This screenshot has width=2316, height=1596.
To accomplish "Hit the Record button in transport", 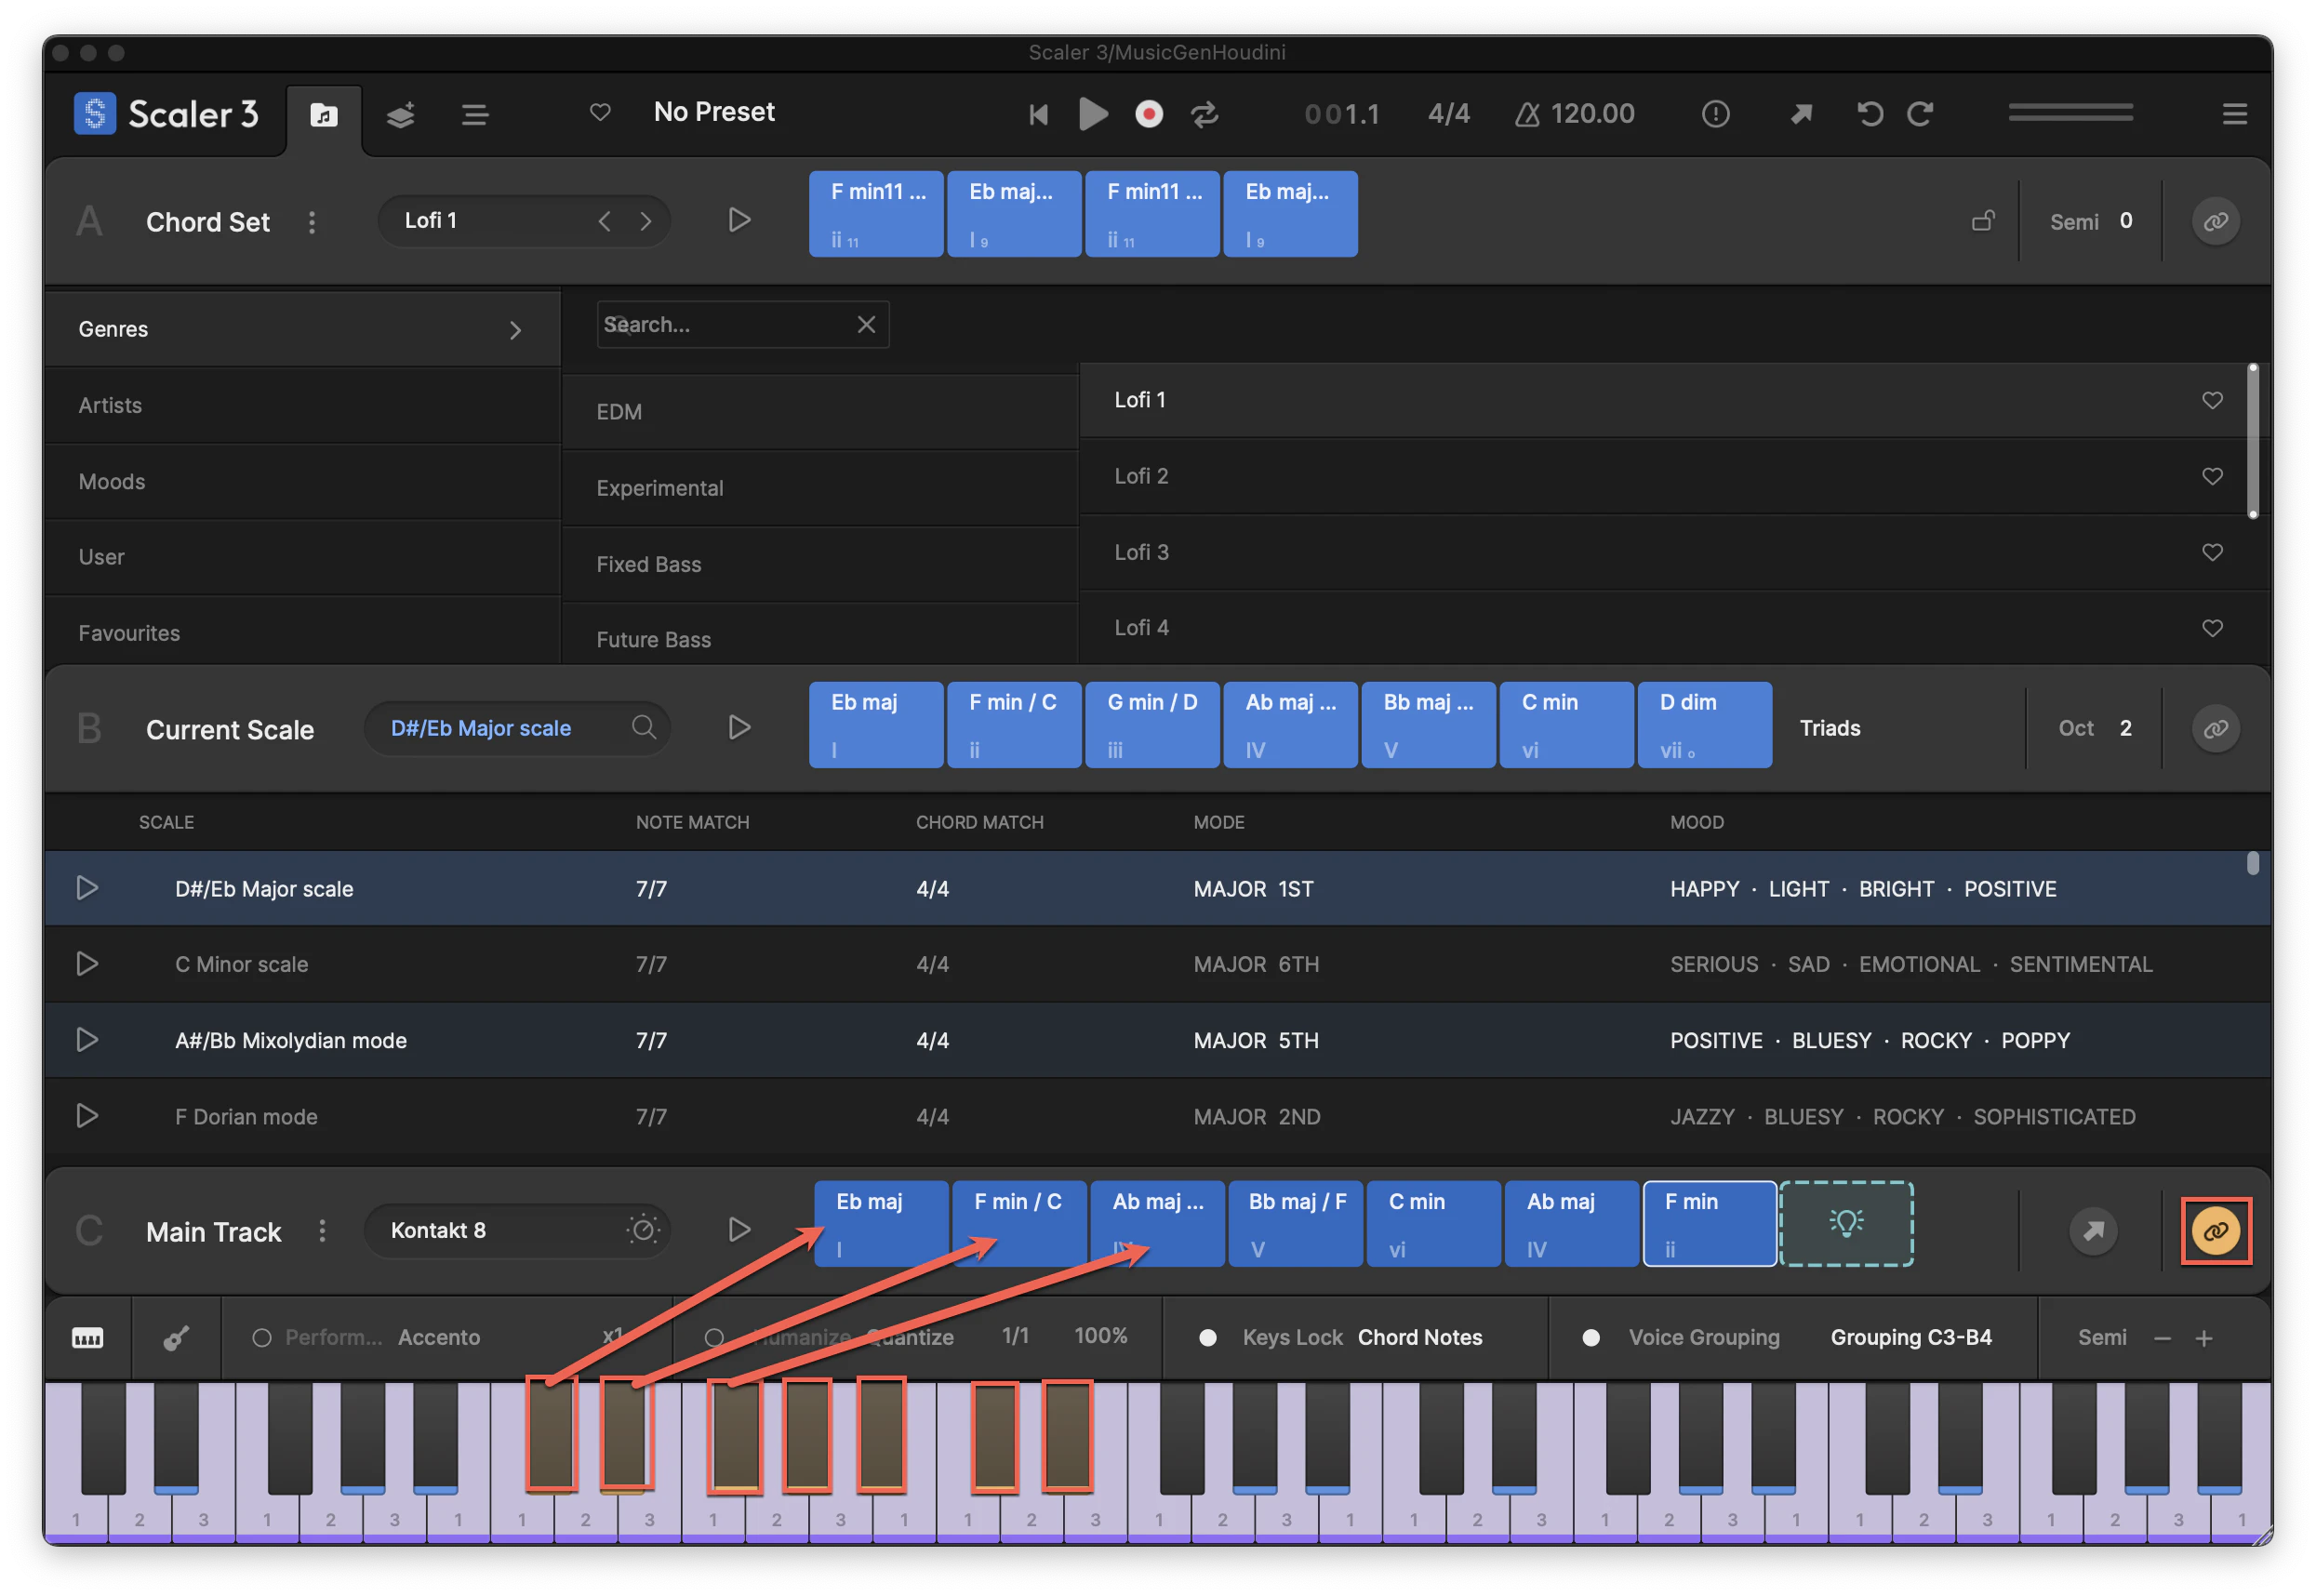I will (1149, 114).
